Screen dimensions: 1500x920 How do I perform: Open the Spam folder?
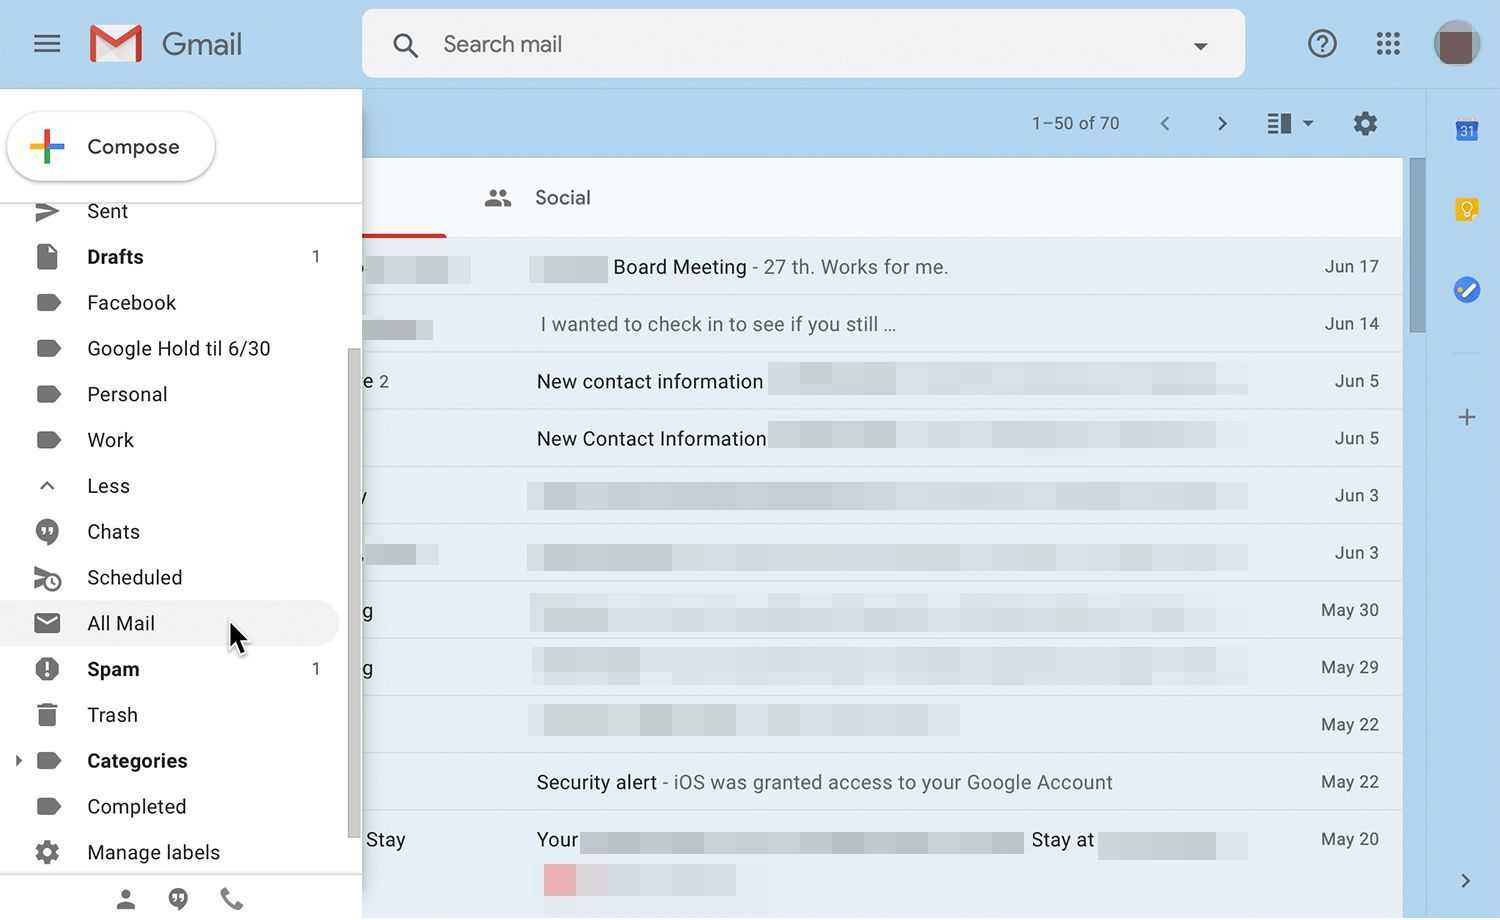pos(112,668)
